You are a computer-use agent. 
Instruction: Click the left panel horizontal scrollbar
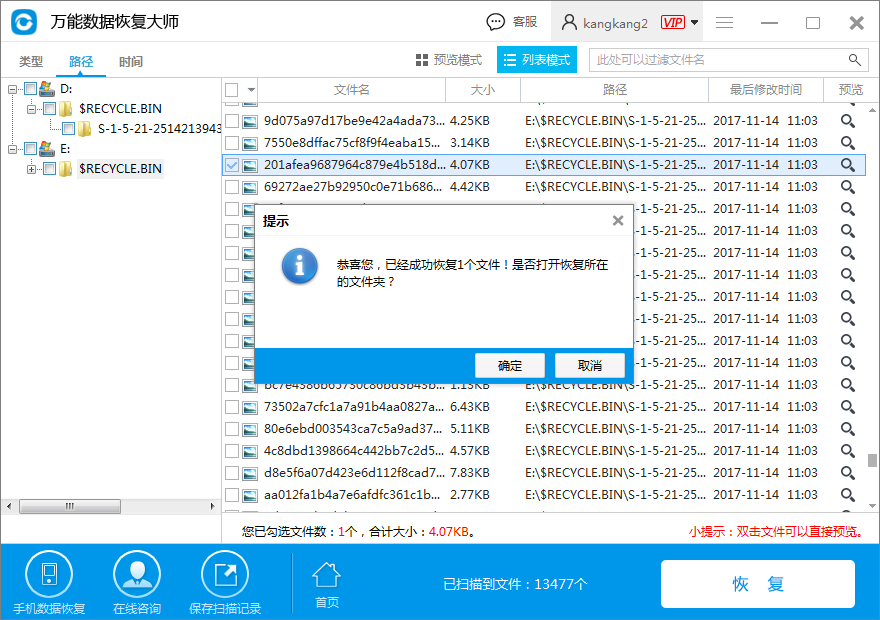pos(69,506)
